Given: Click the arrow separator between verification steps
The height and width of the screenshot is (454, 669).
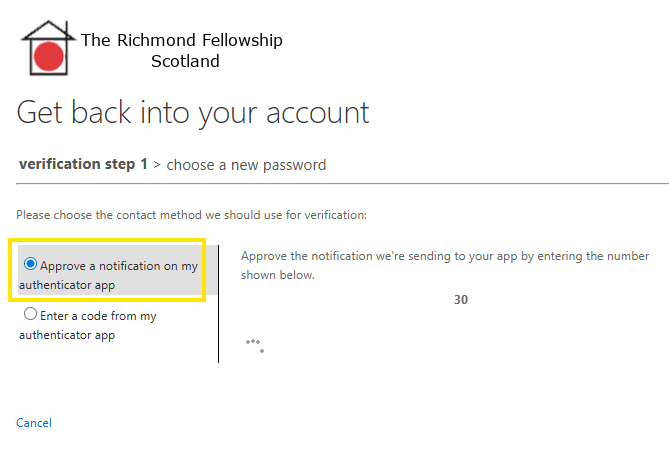Looking at the screenshot, I should tap(157, 165).
